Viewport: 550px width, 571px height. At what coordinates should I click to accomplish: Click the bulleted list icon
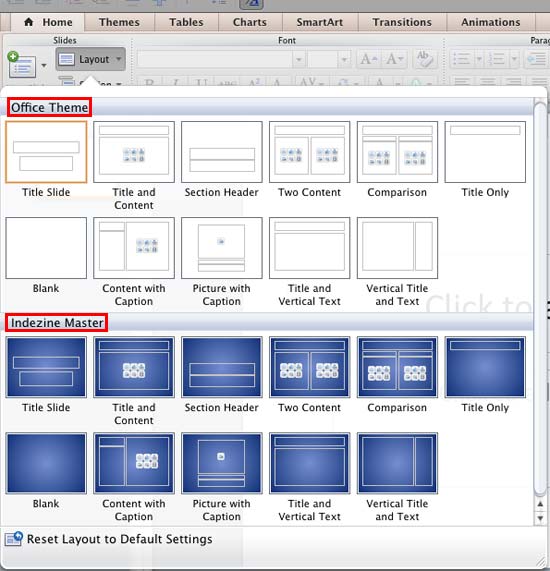pos(461,59)
